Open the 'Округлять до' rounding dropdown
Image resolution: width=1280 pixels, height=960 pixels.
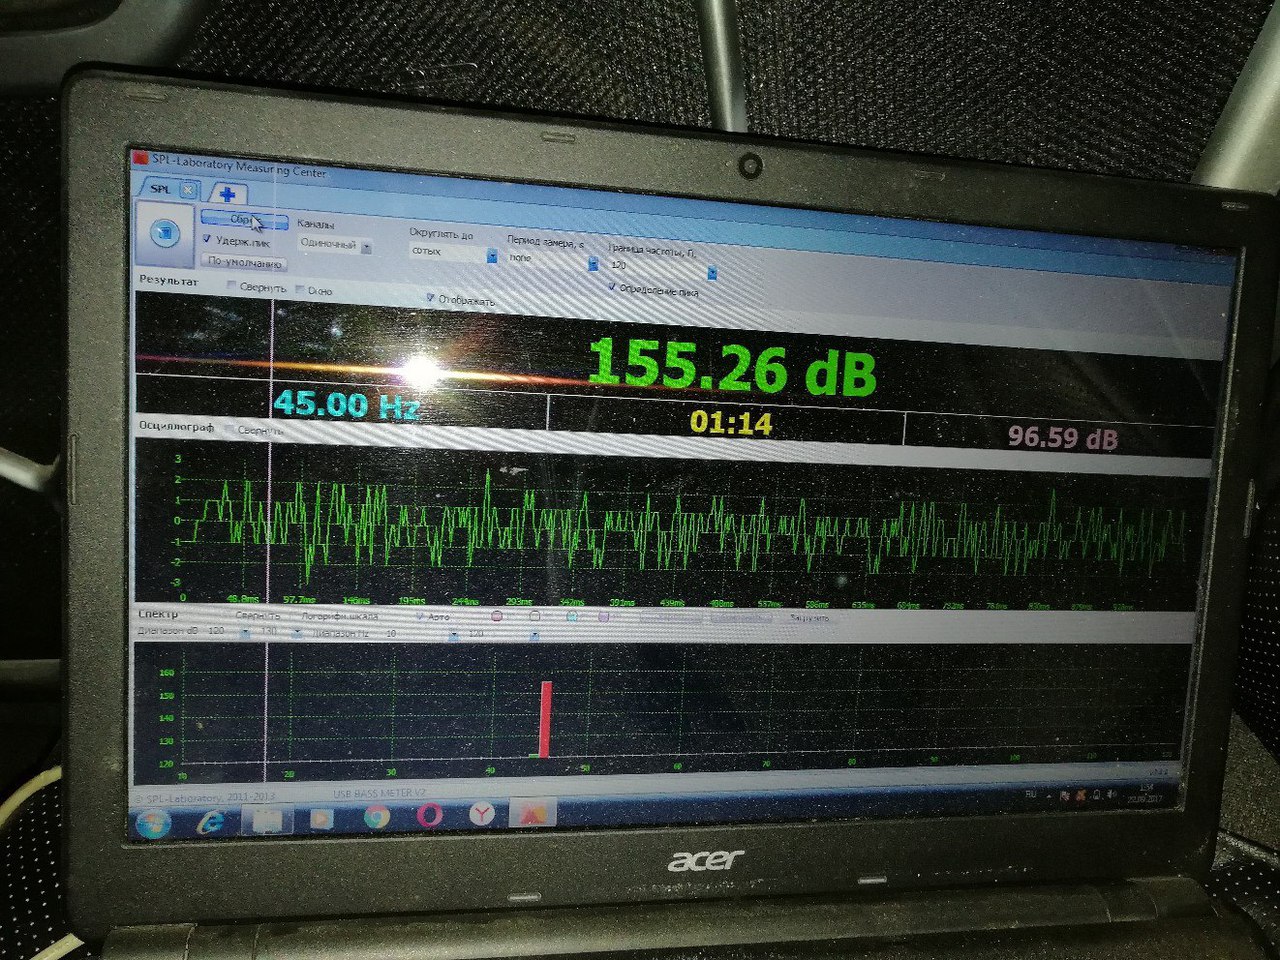[492, 256]
